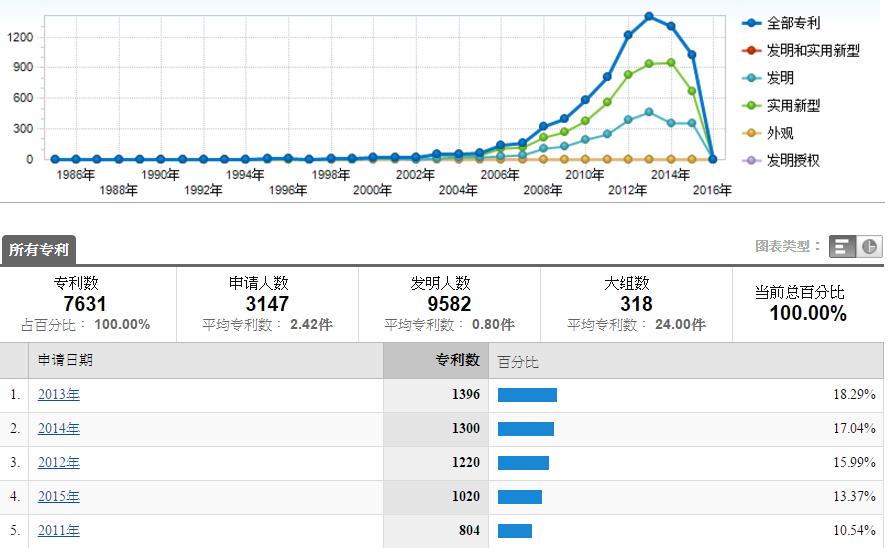Open the 2013年 link
The image size is (889, 548).
(x=58, y=394)
